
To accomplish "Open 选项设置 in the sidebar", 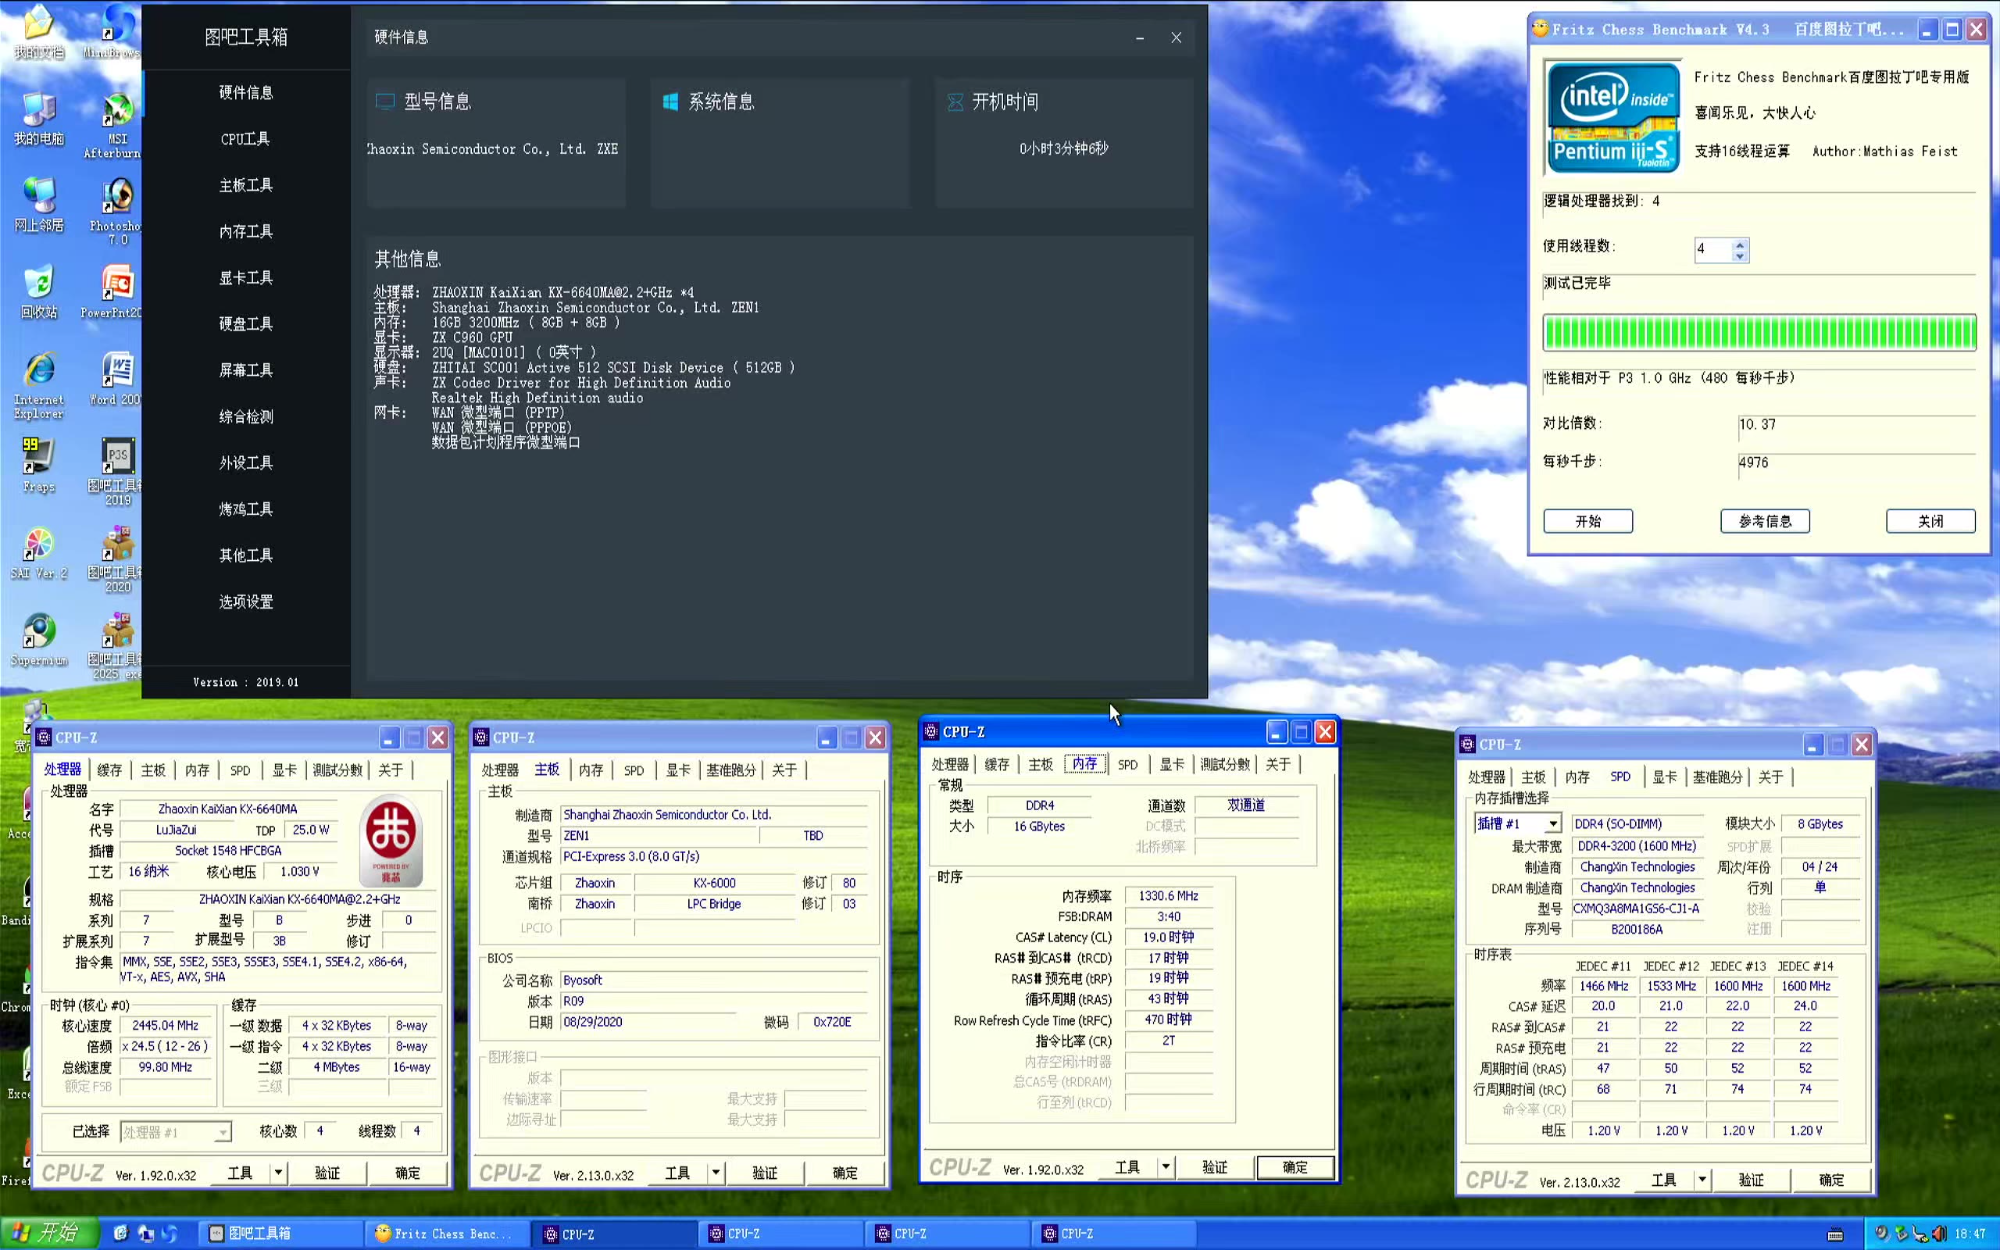I will (x=246, y=601).
